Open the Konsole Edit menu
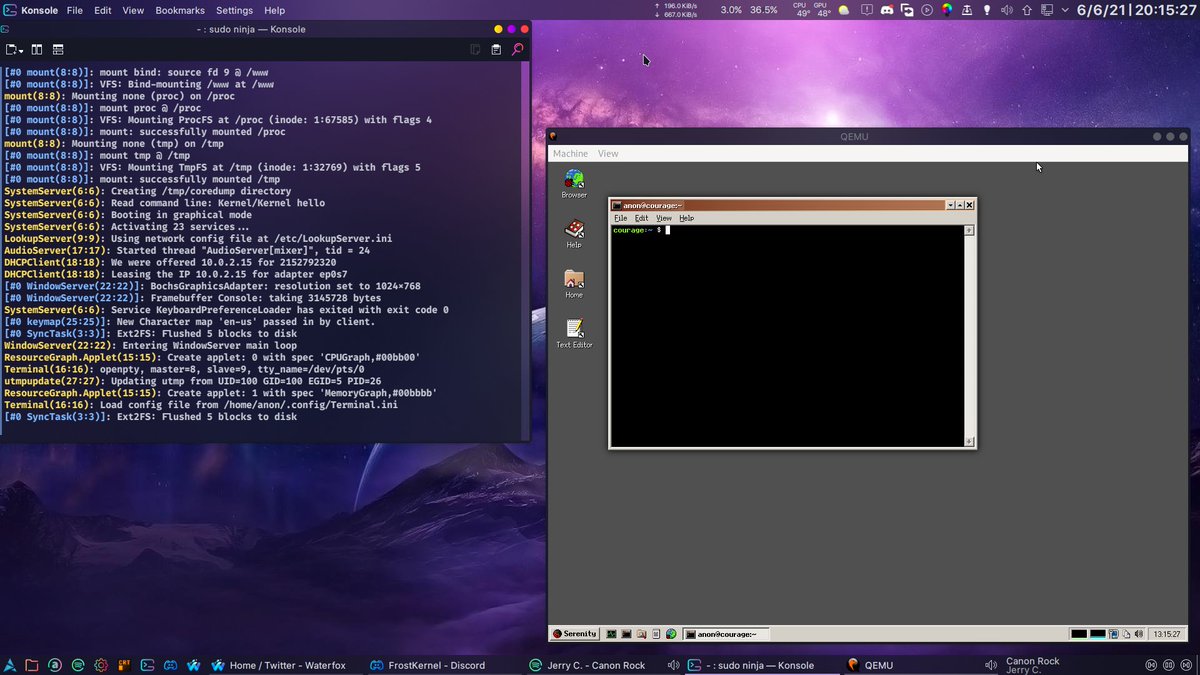The image size is (1200, 675). [103, 10]
